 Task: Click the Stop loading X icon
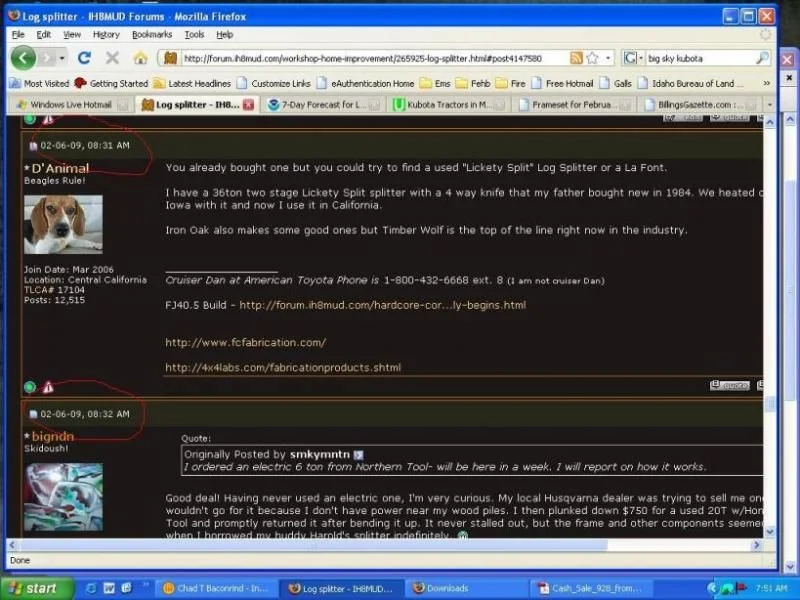click(112, 58)
